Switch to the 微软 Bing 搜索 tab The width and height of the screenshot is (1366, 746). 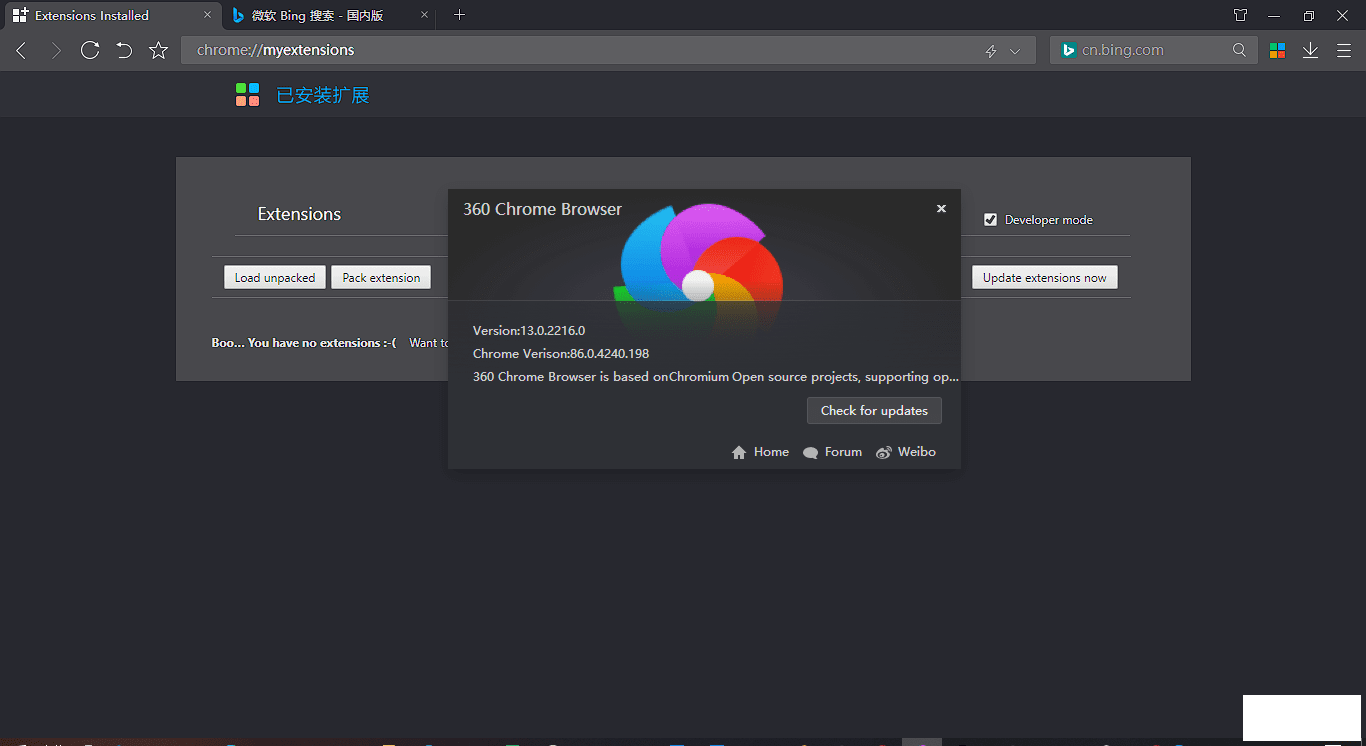tap(329, 15)
